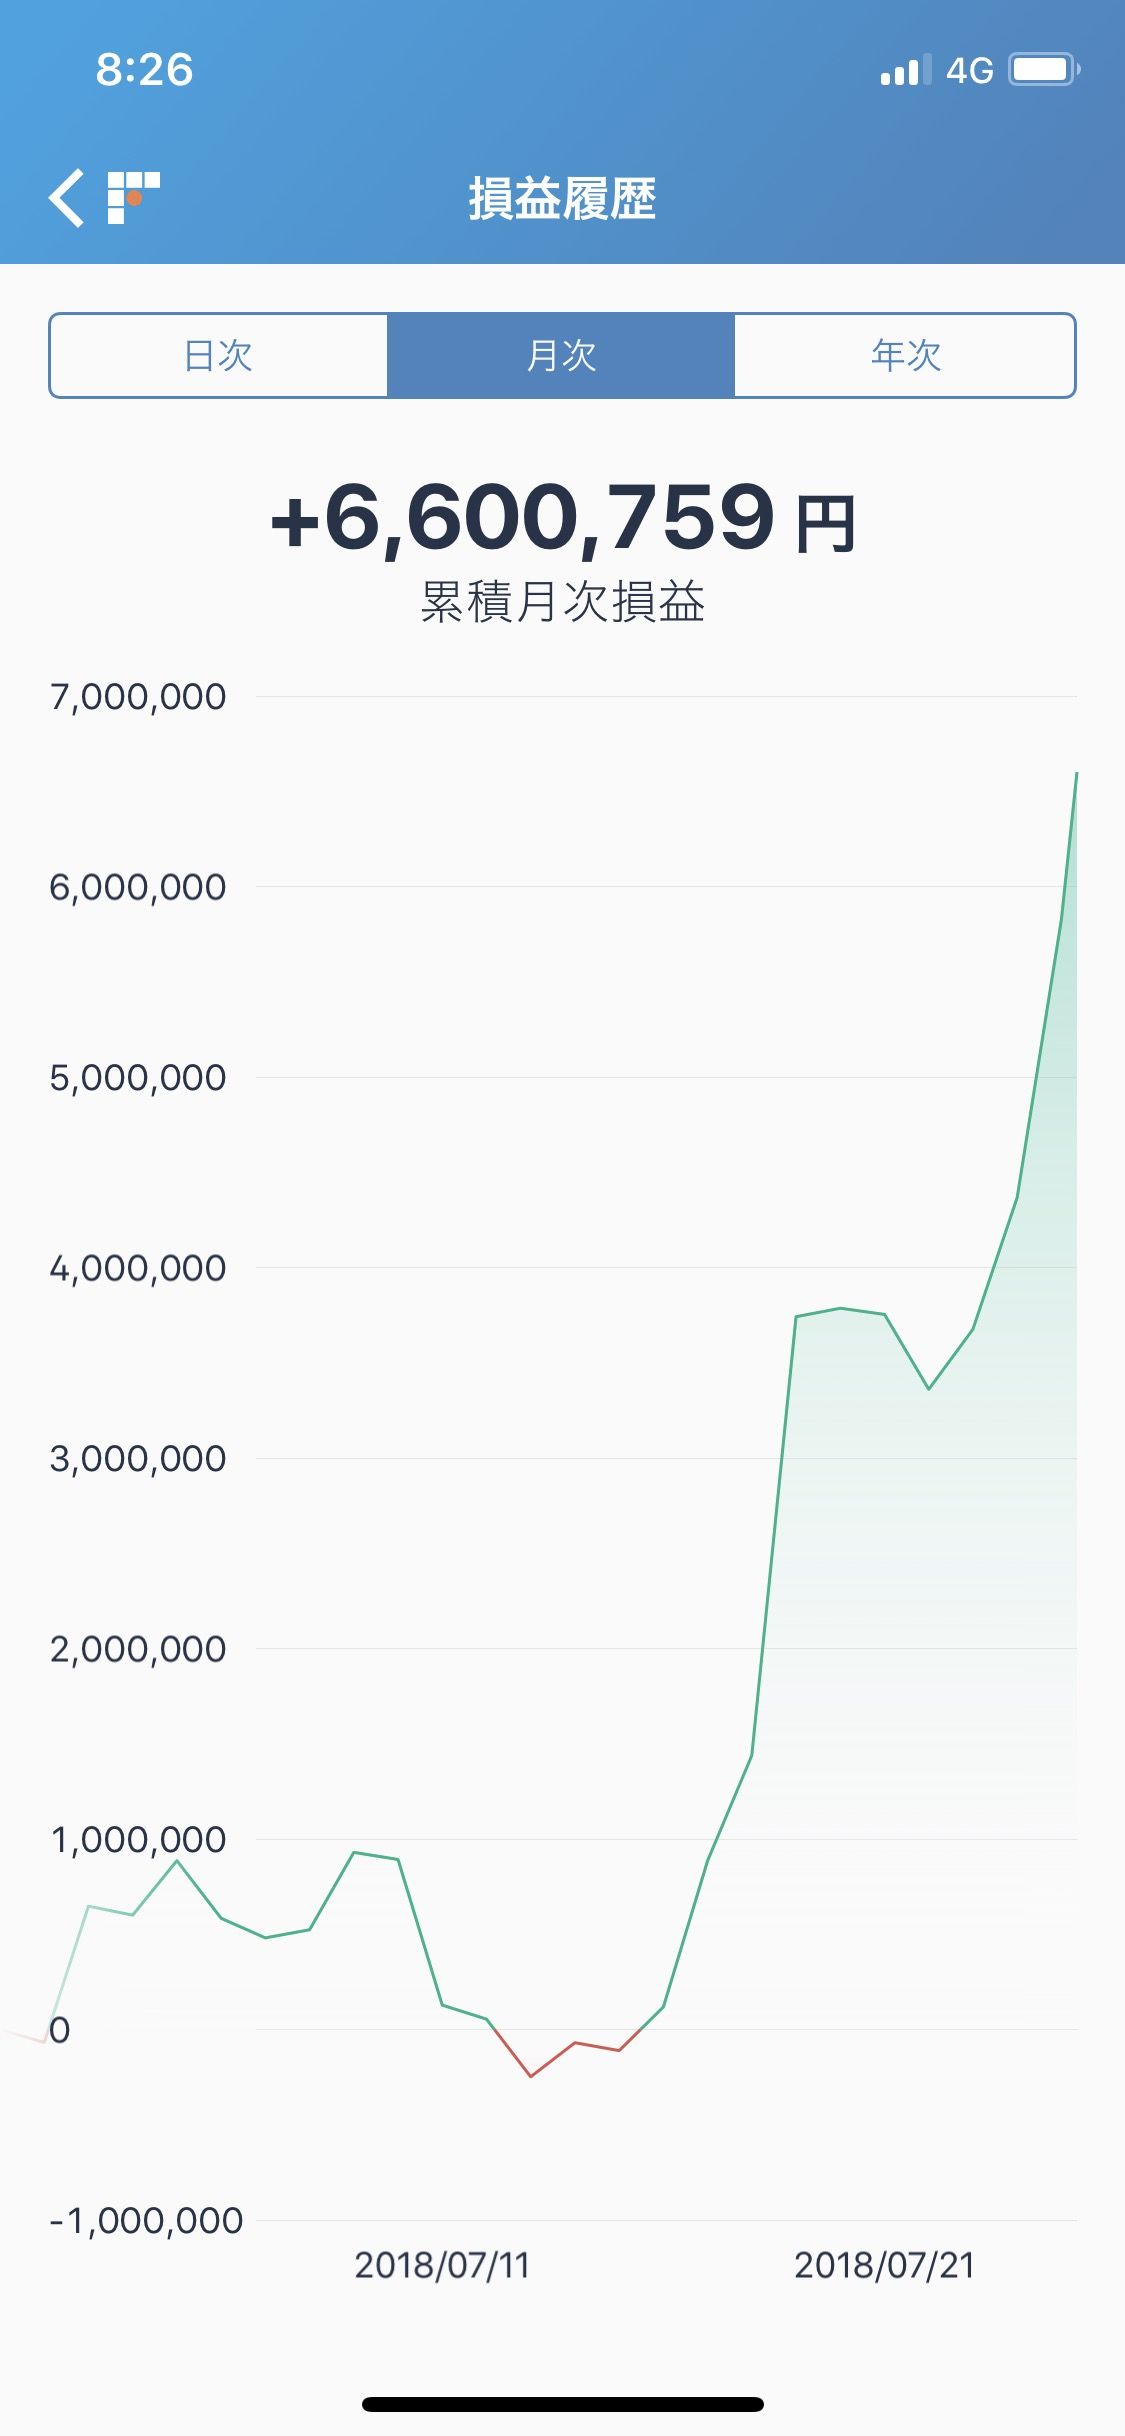Image resolution: width=1125 pixels, height=2436 pixels.
Task: Tap the 7,000,000 axis label
Action: click(138, 697)
